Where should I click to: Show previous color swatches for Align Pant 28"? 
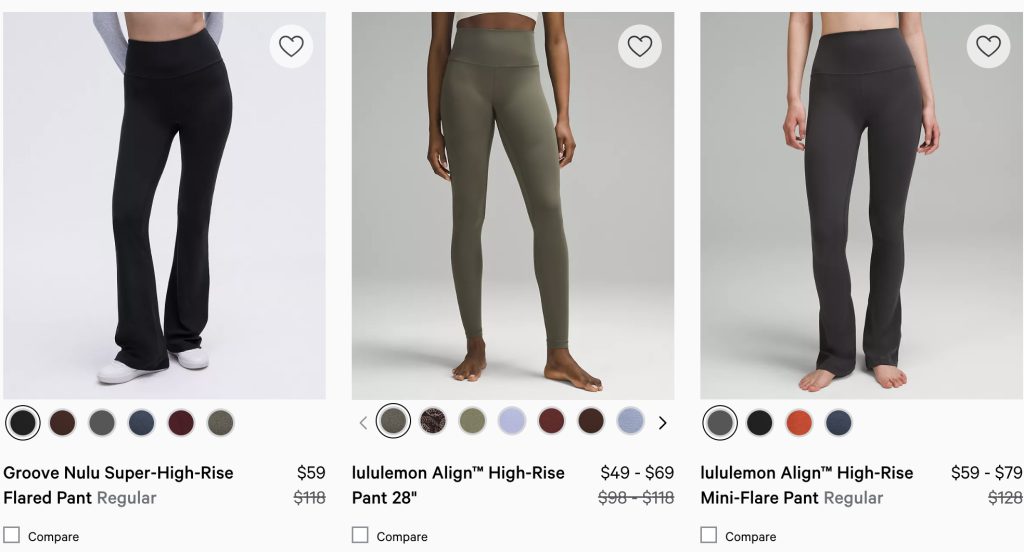click(x=363, y=423)
